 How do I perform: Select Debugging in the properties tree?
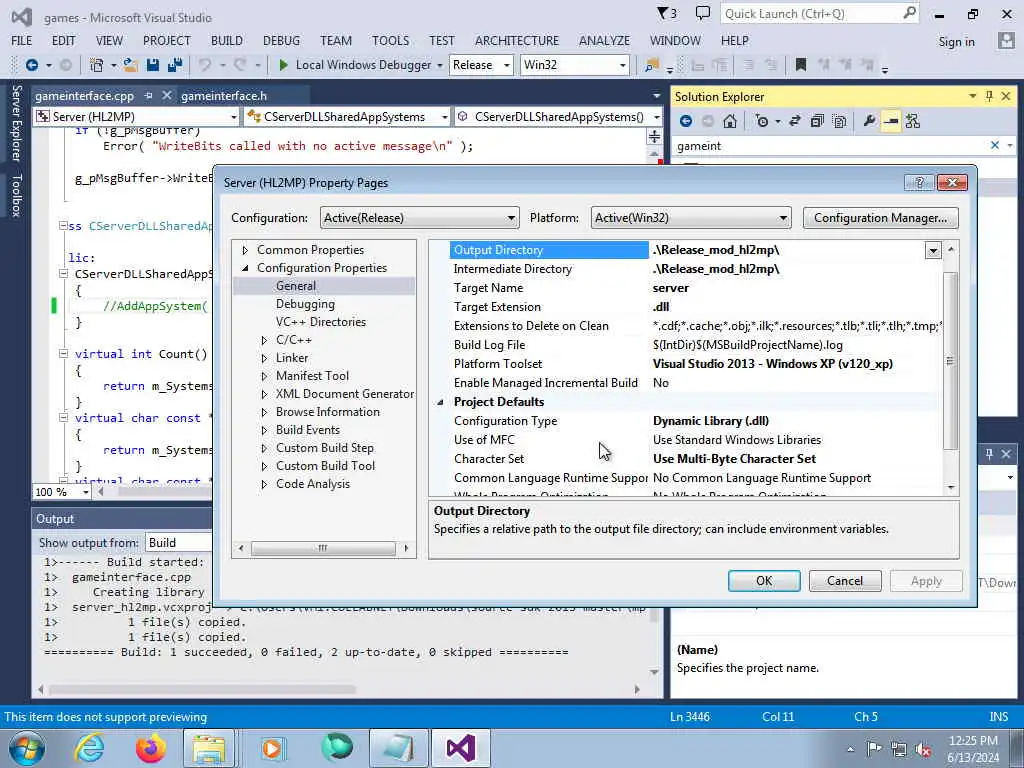(x=305, y=304)
